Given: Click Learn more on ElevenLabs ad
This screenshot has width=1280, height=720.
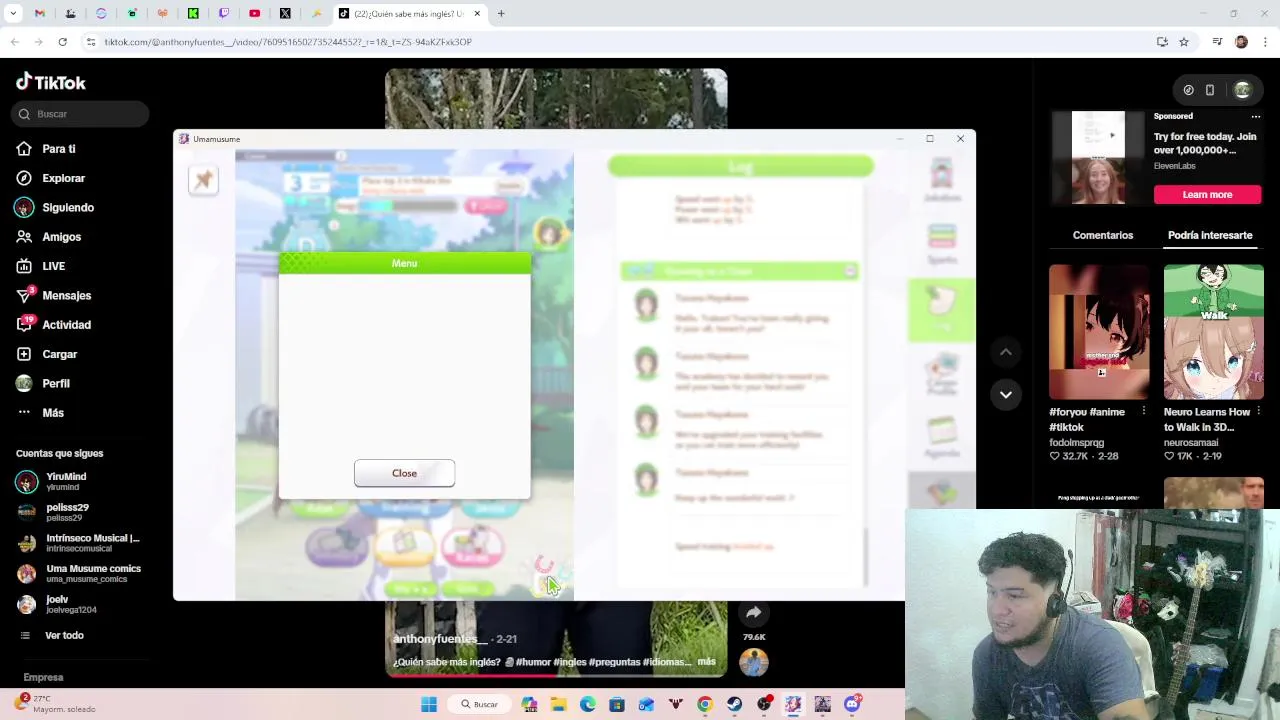Looking at the screenshot, I should point(1207,195).
